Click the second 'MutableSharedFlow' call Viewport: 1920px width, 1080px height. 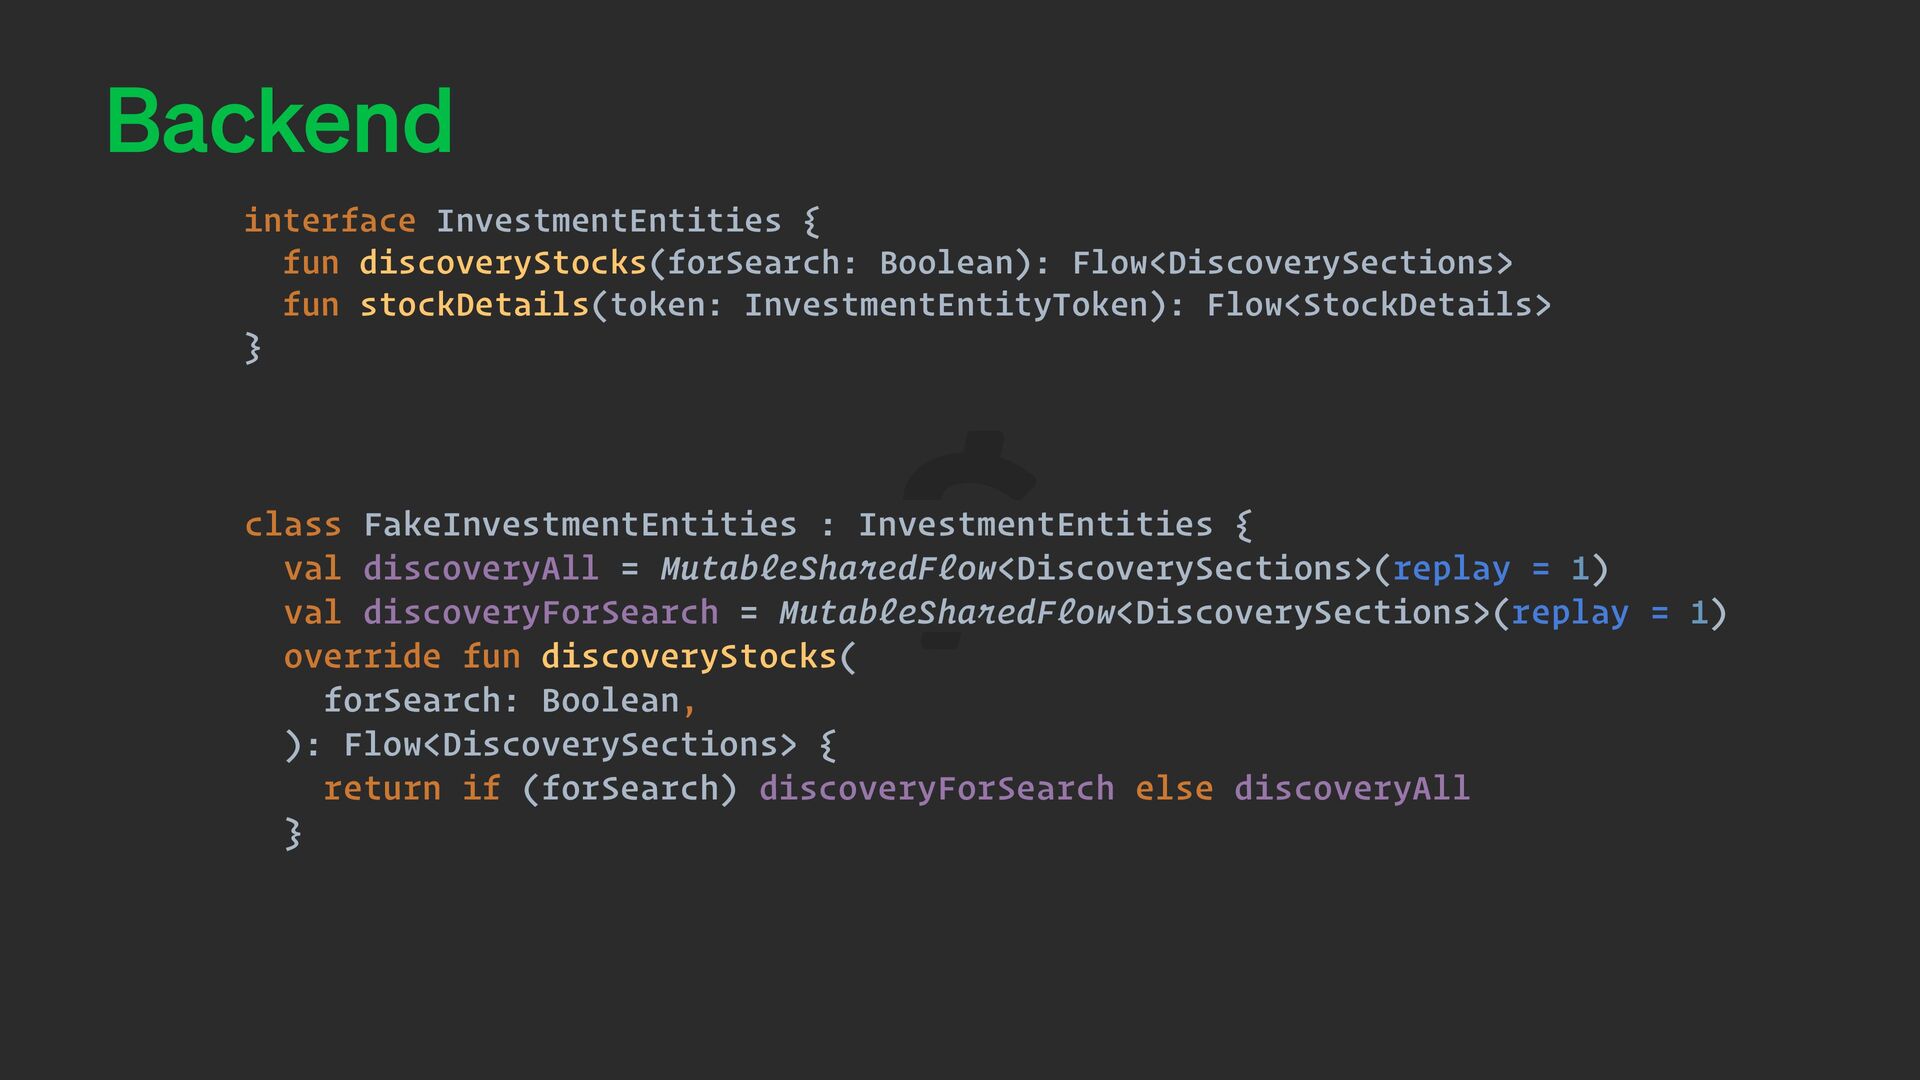tap(946, 613)
